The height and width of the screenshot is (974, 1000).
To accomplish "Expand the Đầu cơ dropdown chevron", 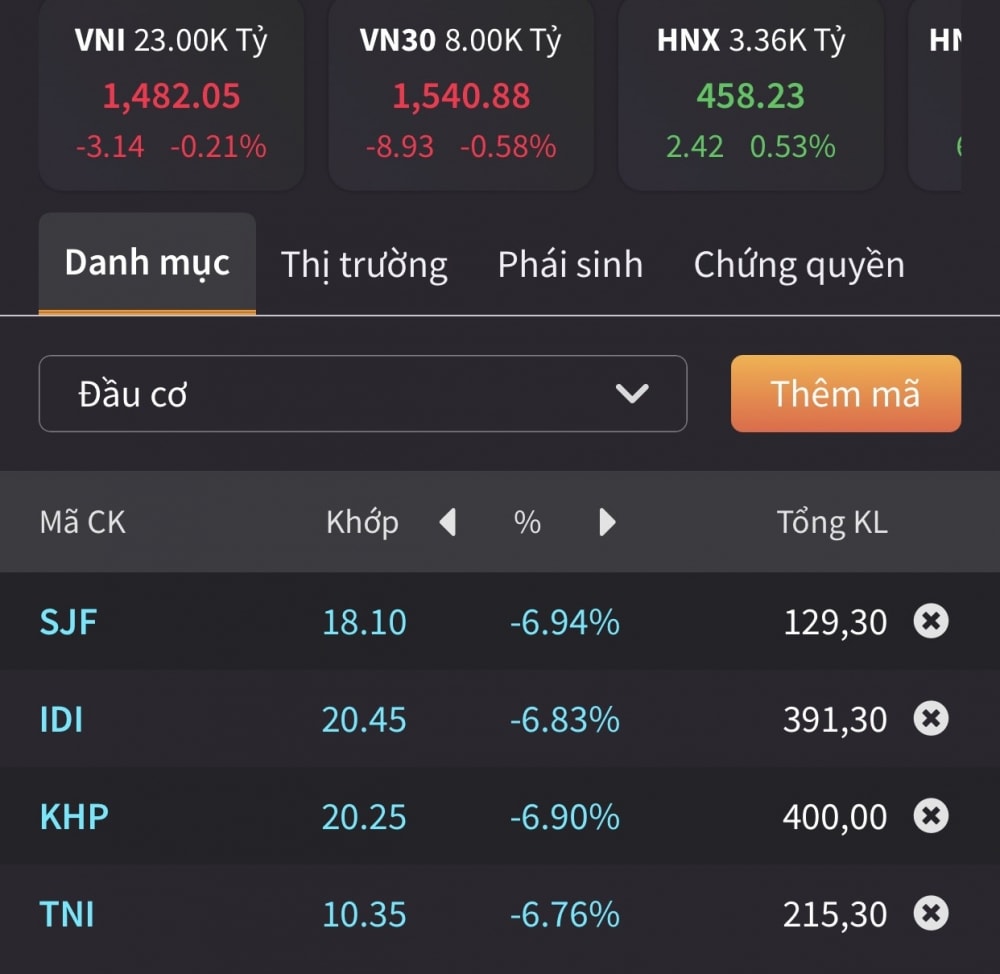I will pyautogui.click(x=632, y=394).
